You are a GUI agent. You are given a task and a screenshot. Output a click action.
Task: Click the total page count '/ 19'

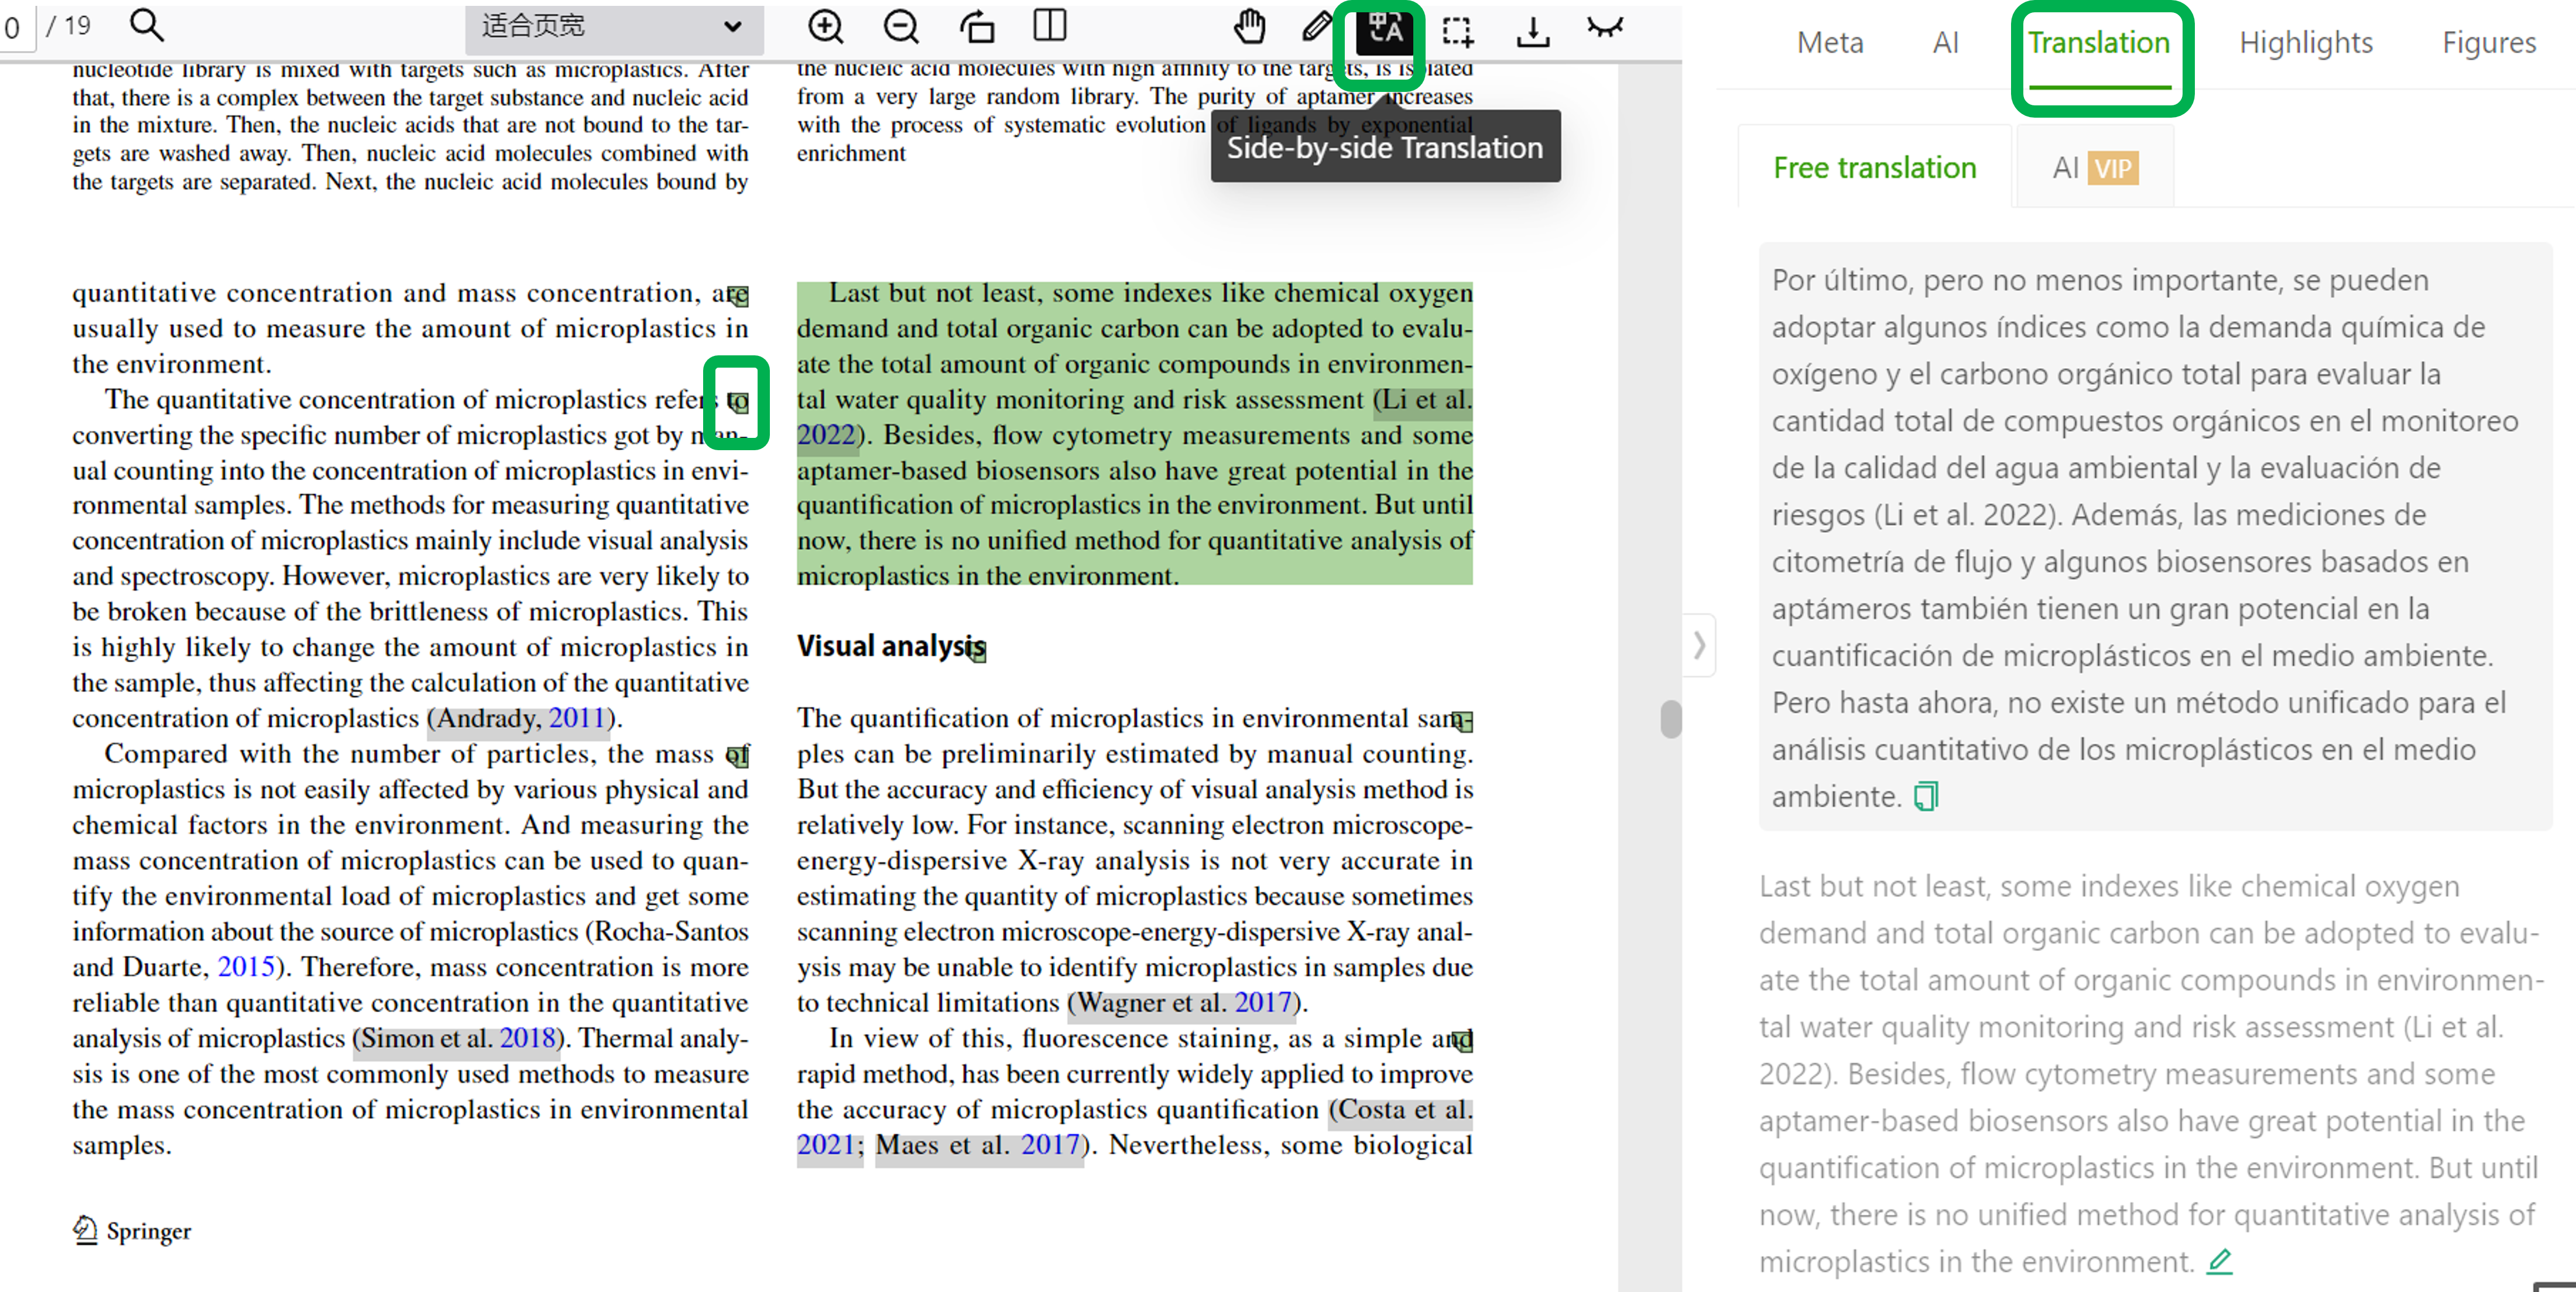(68, 26)
